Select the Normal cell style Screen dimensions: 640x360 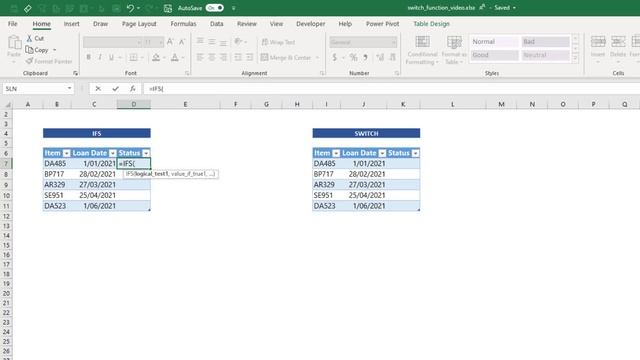[494, 42]
